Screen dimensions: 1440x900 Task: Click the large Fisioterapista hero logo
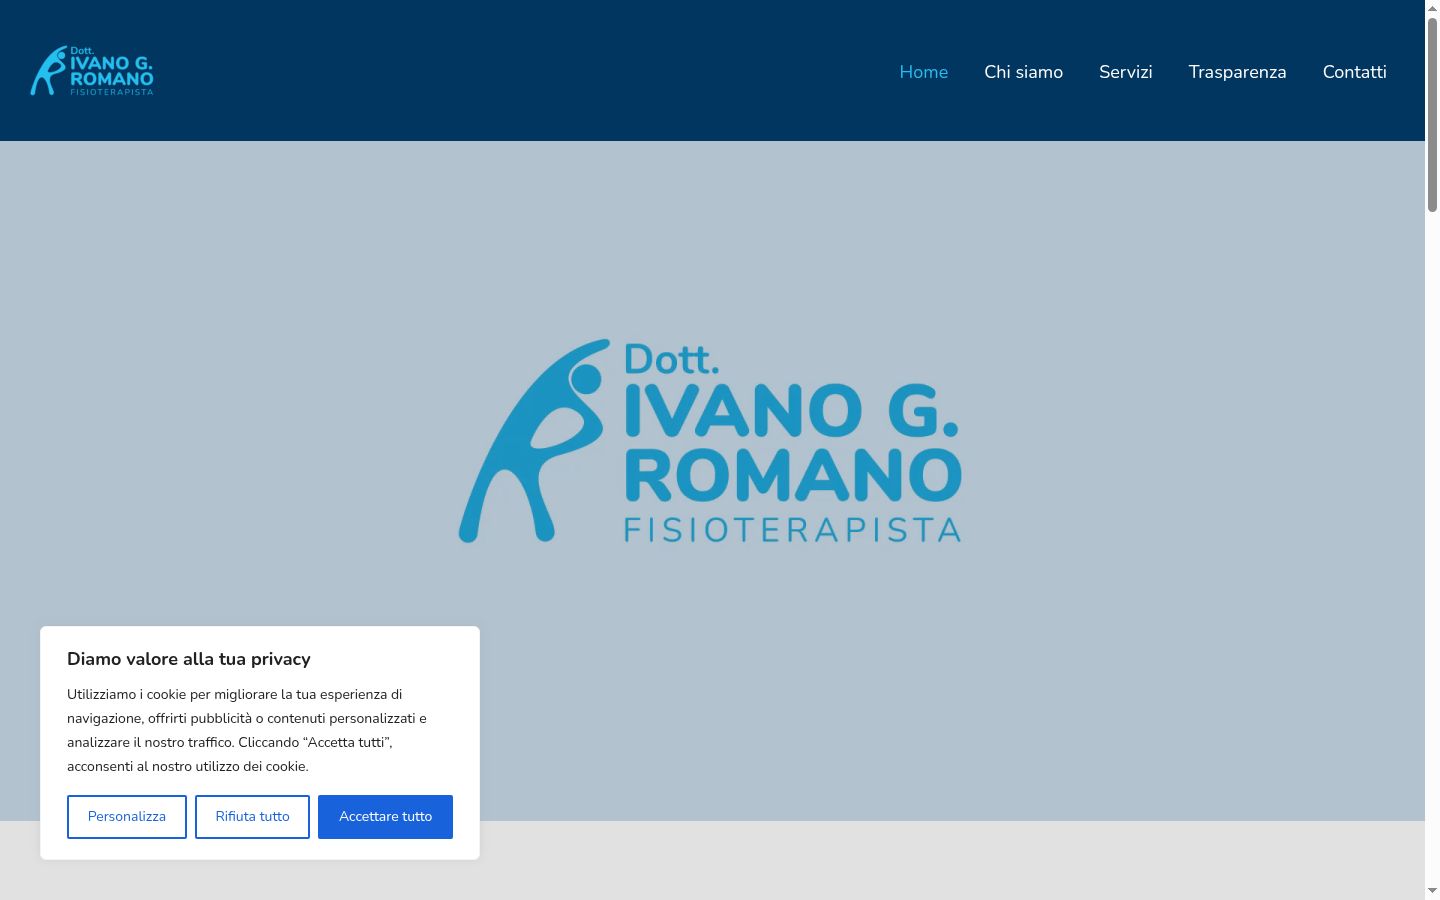click(x=710, y=441)
